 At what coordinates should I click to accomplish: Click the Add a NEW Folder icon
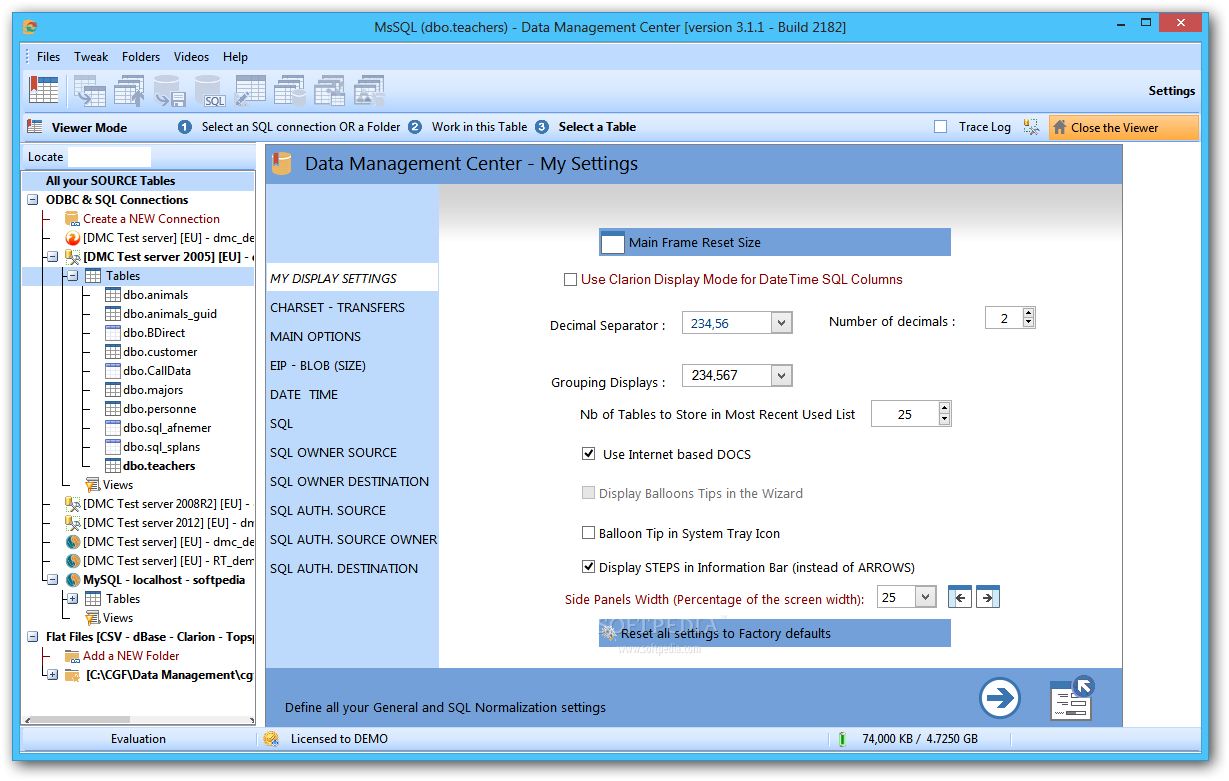pyautogui.click(x=72, y=656)
